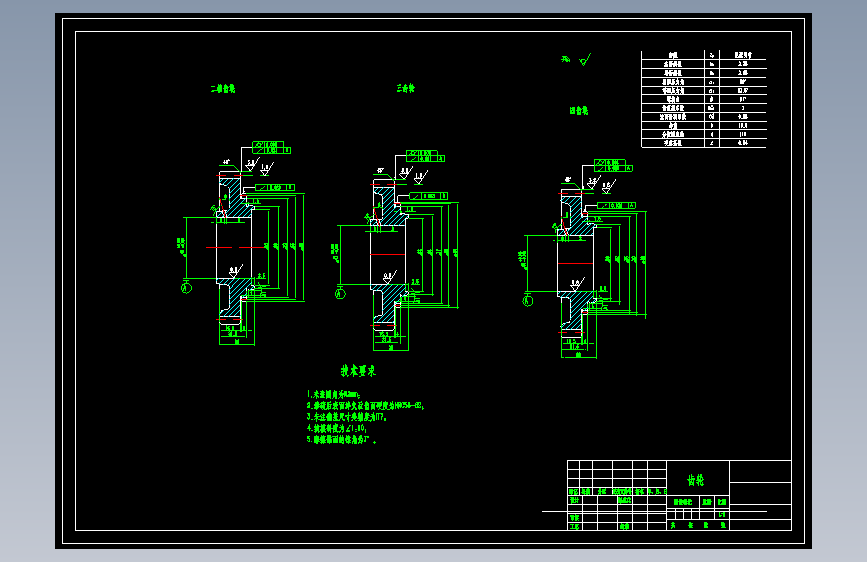Select the gear view label starting with 二
867x562 pixels.
(223, 89)
